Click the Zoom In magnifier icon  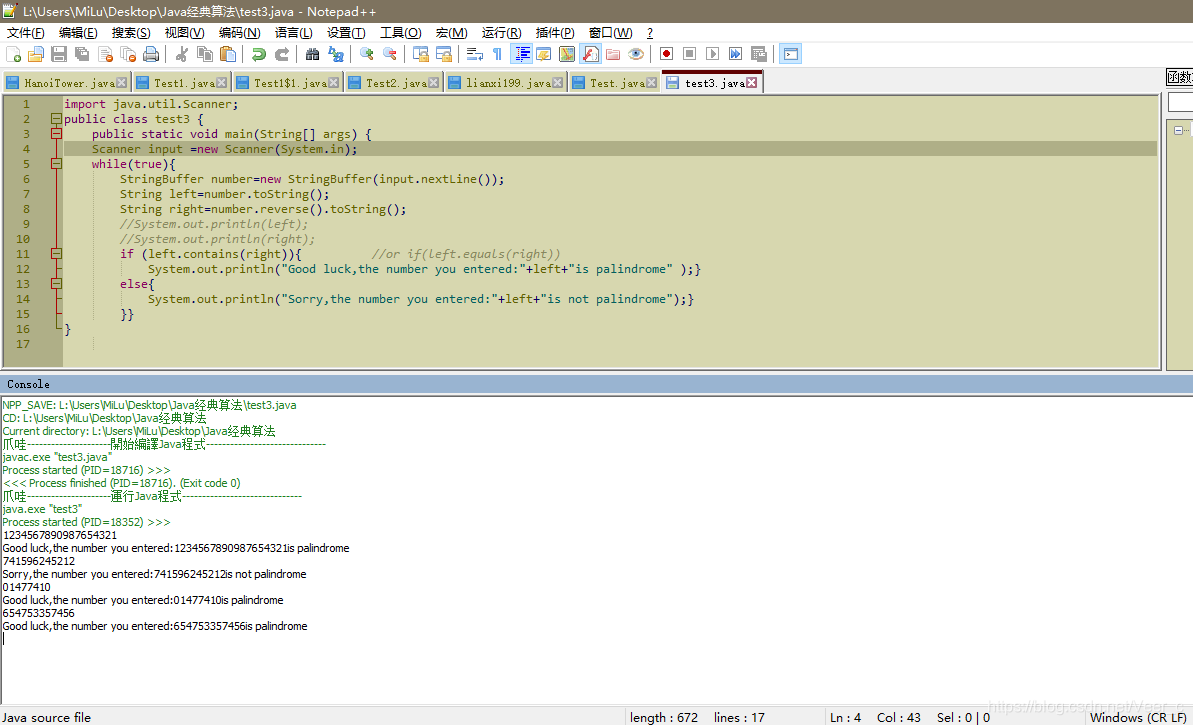[x=367, y=54]
